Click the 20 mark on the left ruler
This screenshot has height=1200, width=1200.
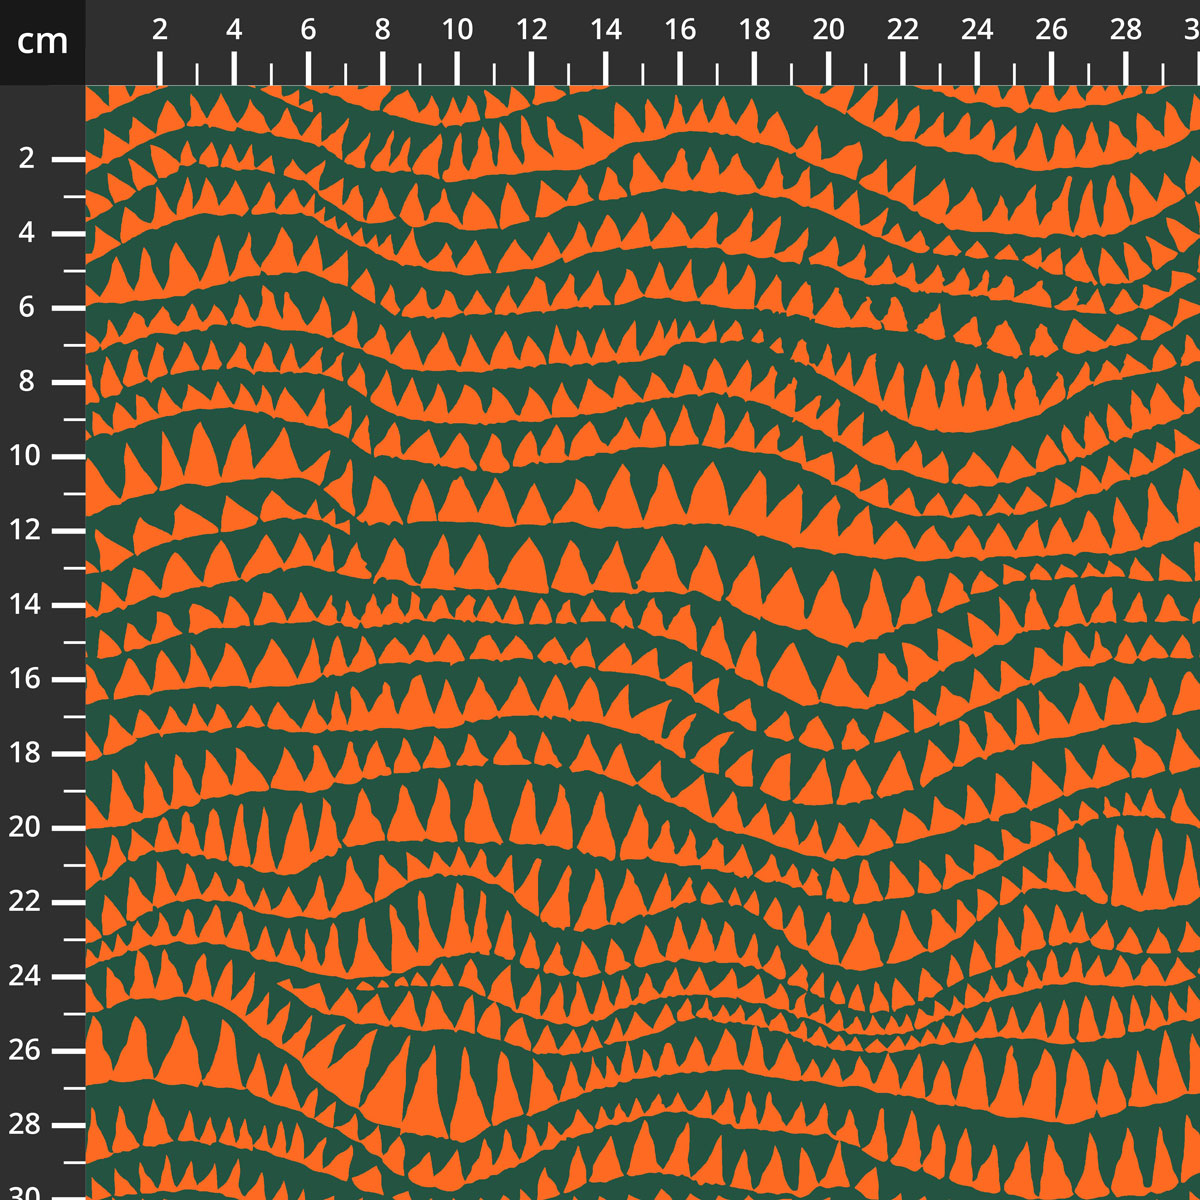(24, 827)
